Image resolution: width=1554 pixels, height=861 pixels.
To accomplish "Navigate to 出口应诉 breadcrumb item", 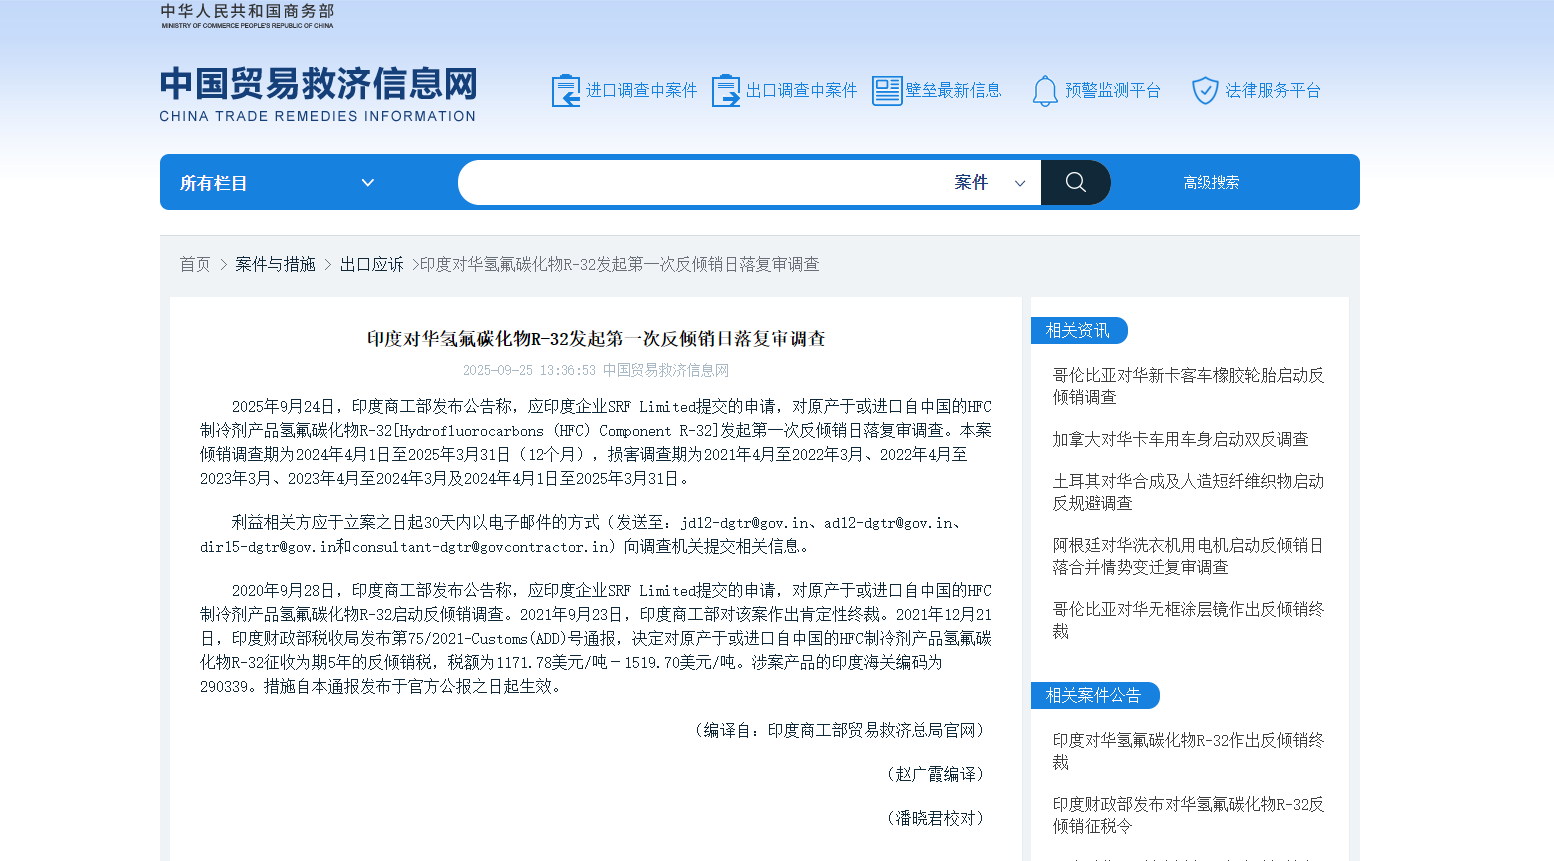I will [x=371, y=264].
